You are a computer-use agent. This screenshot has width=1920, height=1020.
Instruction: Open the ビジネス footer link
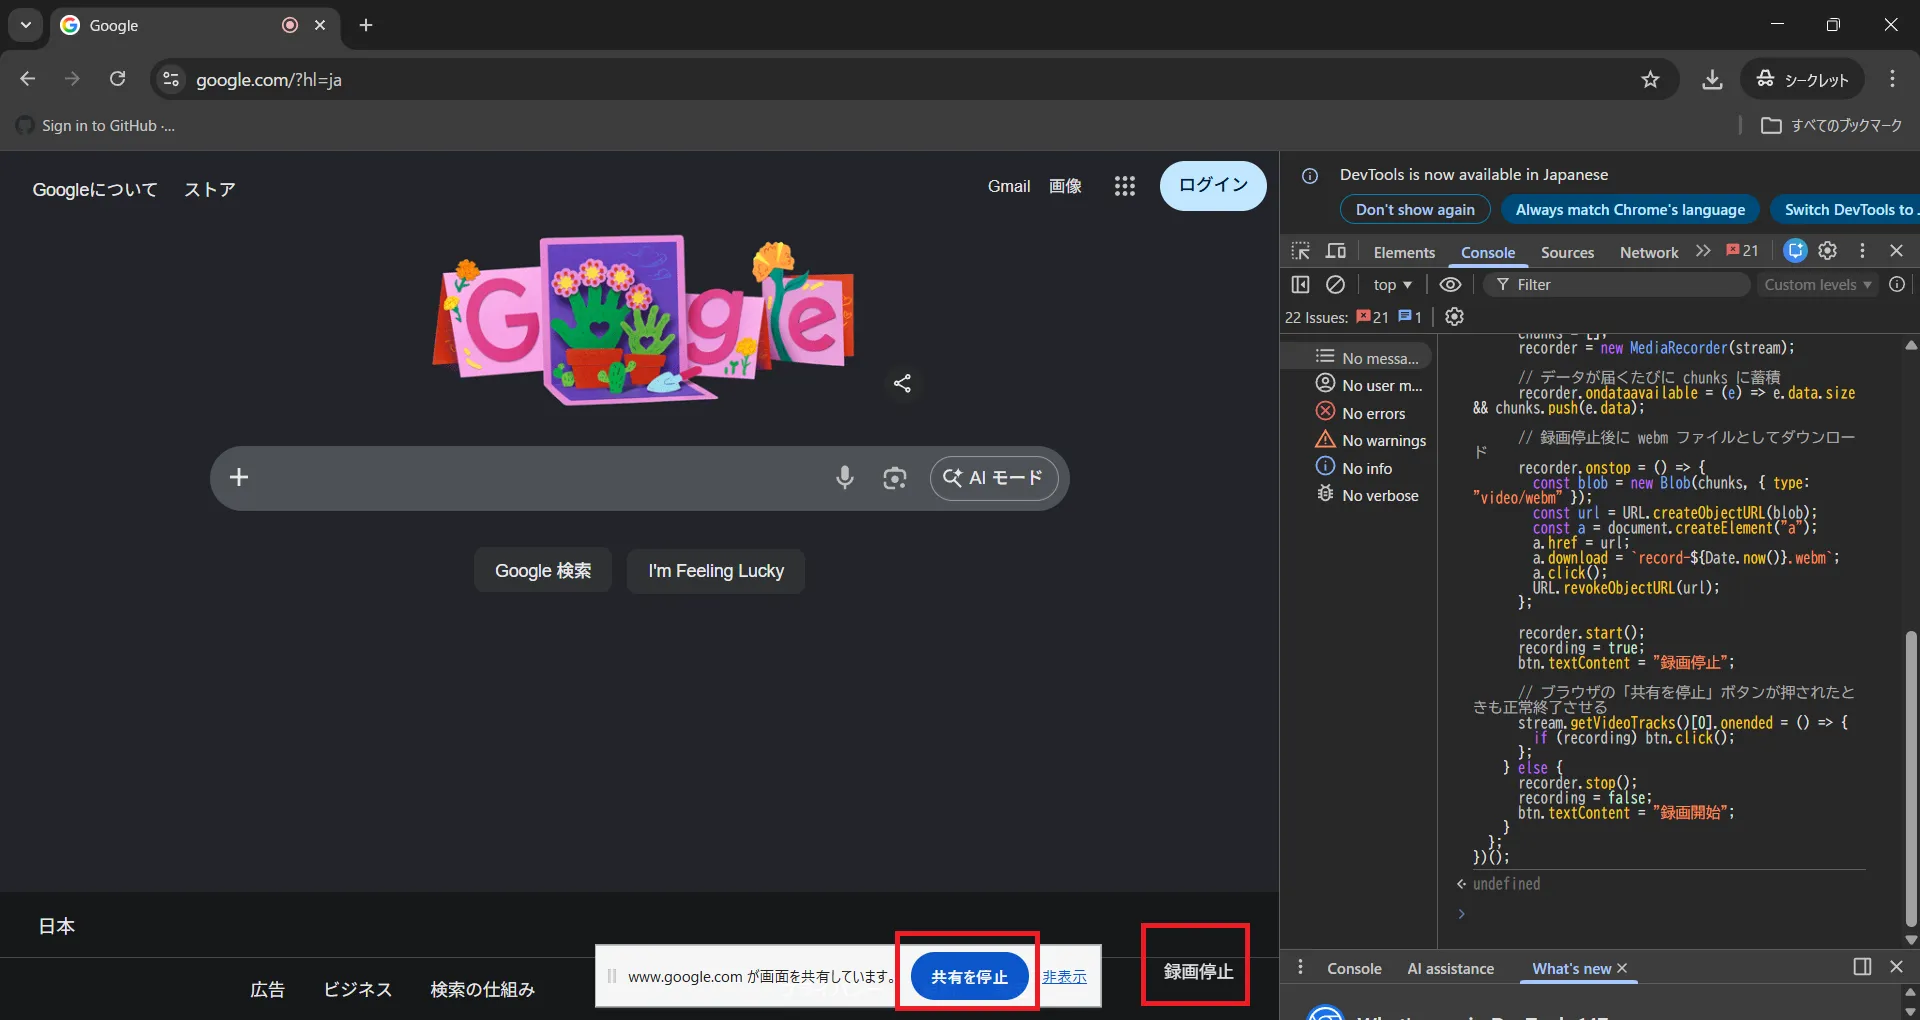click(357, 989)
